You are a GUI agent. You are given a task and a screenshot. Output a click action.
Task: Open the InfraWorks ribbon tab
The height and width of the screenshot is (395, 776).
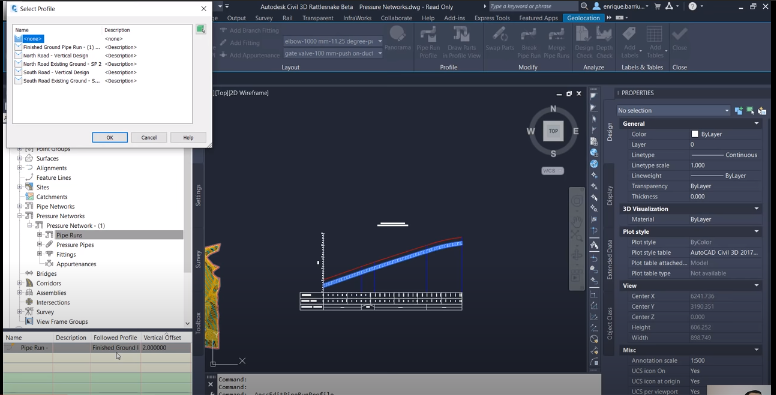(x=357, y=18)
